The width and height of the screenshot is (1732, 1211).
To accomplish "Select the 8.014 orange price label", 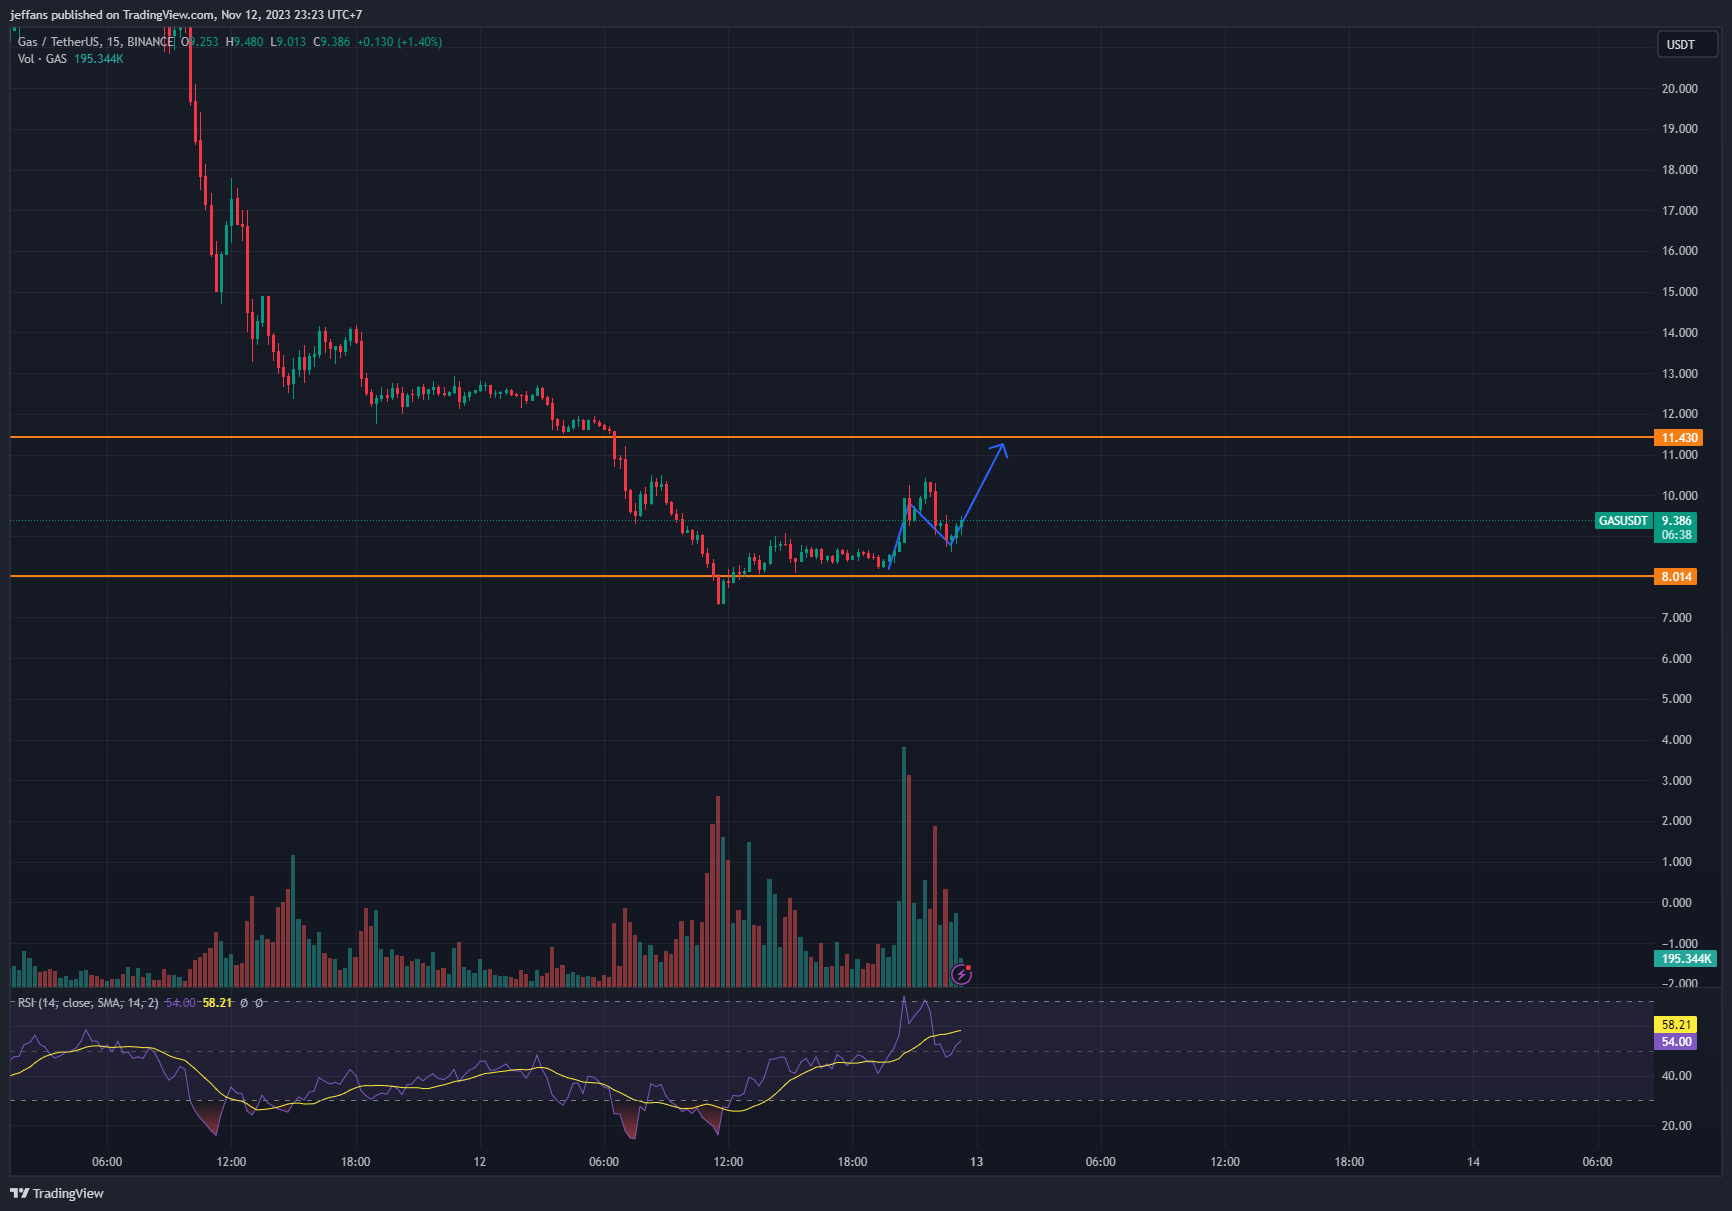I will click(1676, 577).
